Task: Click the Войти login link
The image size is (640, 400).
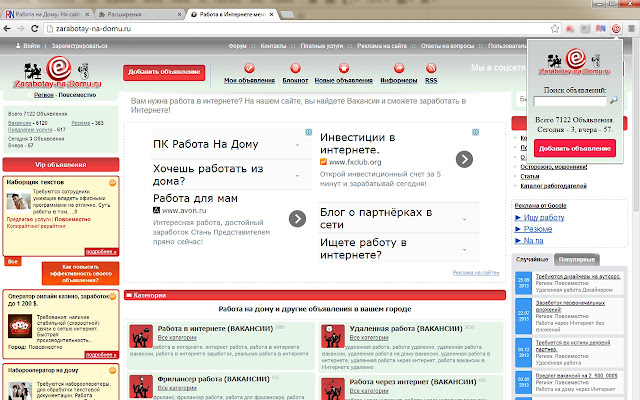Action: pos(31,46)
